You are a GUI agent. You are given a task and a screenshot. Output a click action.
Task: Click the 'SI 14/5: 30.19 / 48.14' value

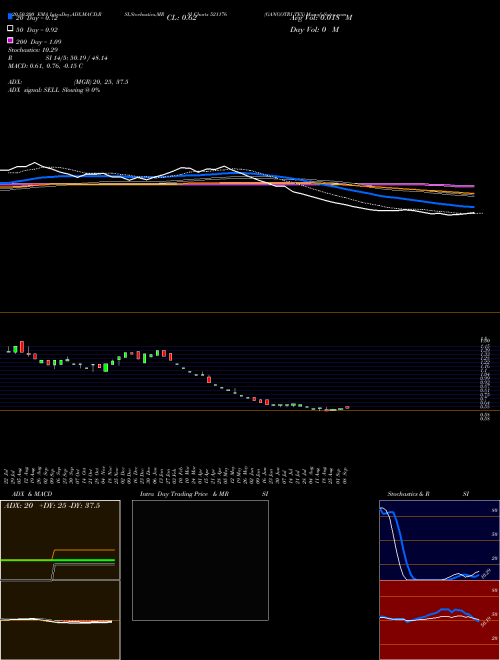click(76, 58)
